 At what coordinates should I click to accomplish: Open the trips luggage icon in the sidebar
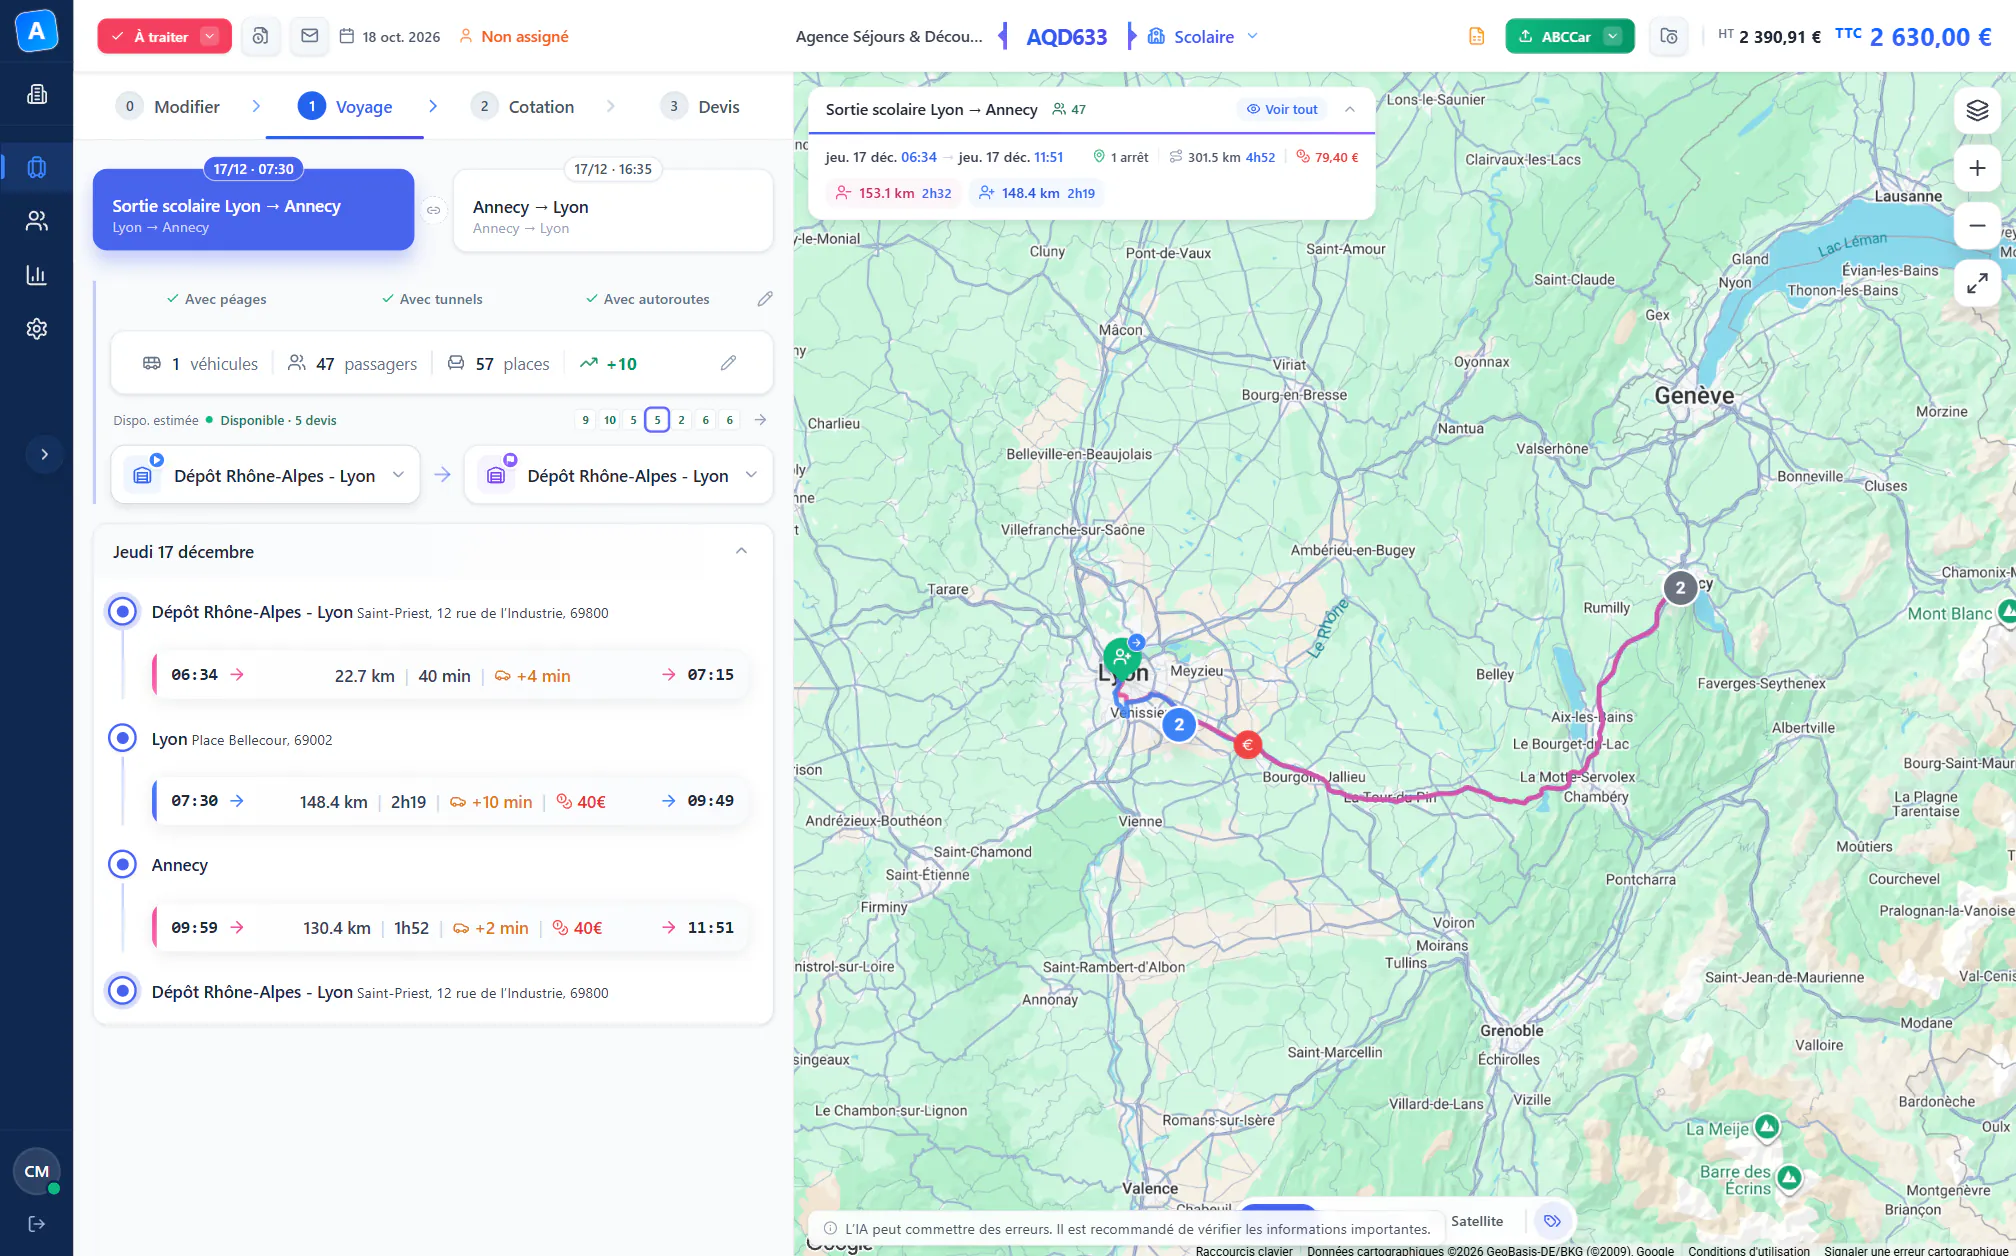37,167
